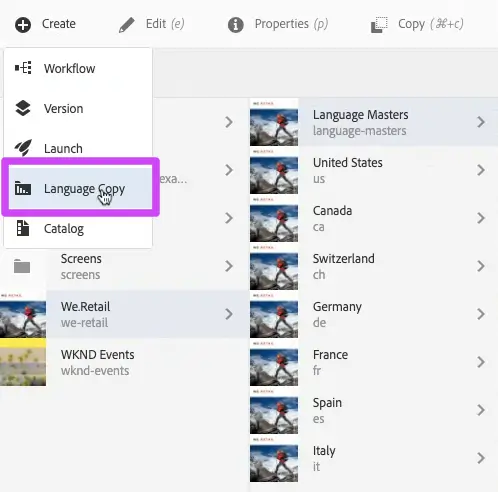Select the Language Masters thumbnail
This screenshot has width=498, height=492.
[274, 122]
